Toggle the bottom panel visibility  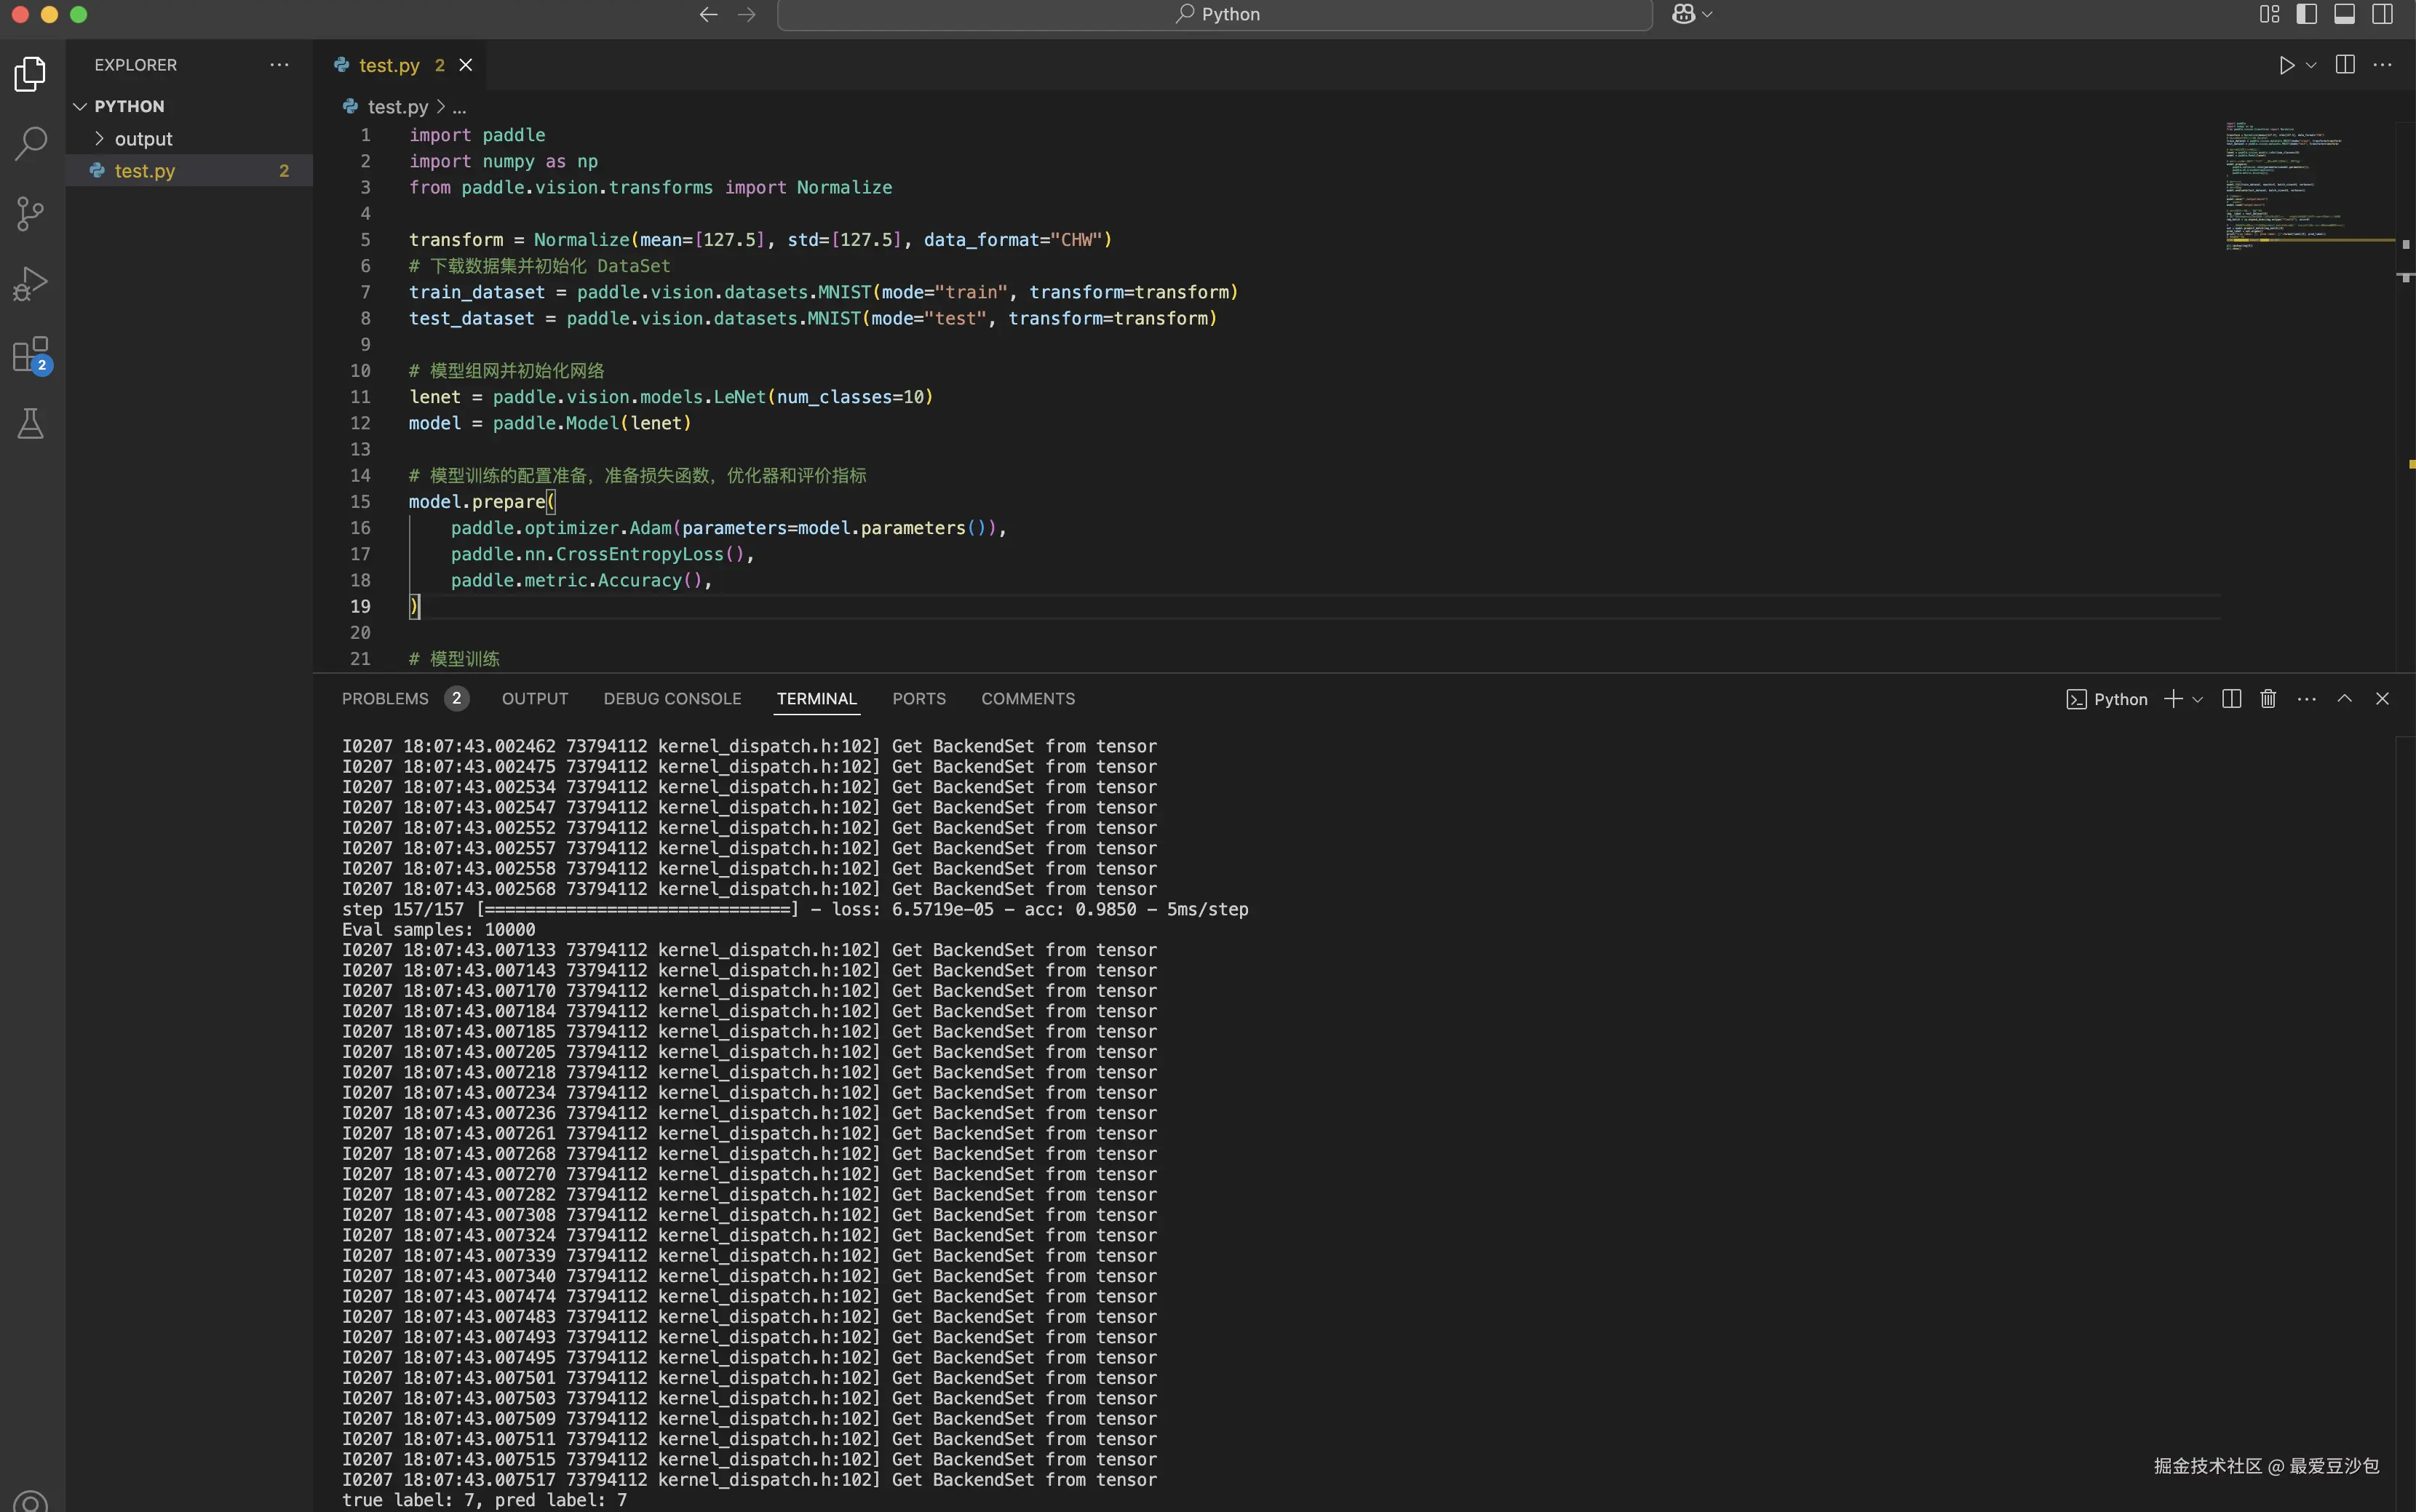point(2345,14)
